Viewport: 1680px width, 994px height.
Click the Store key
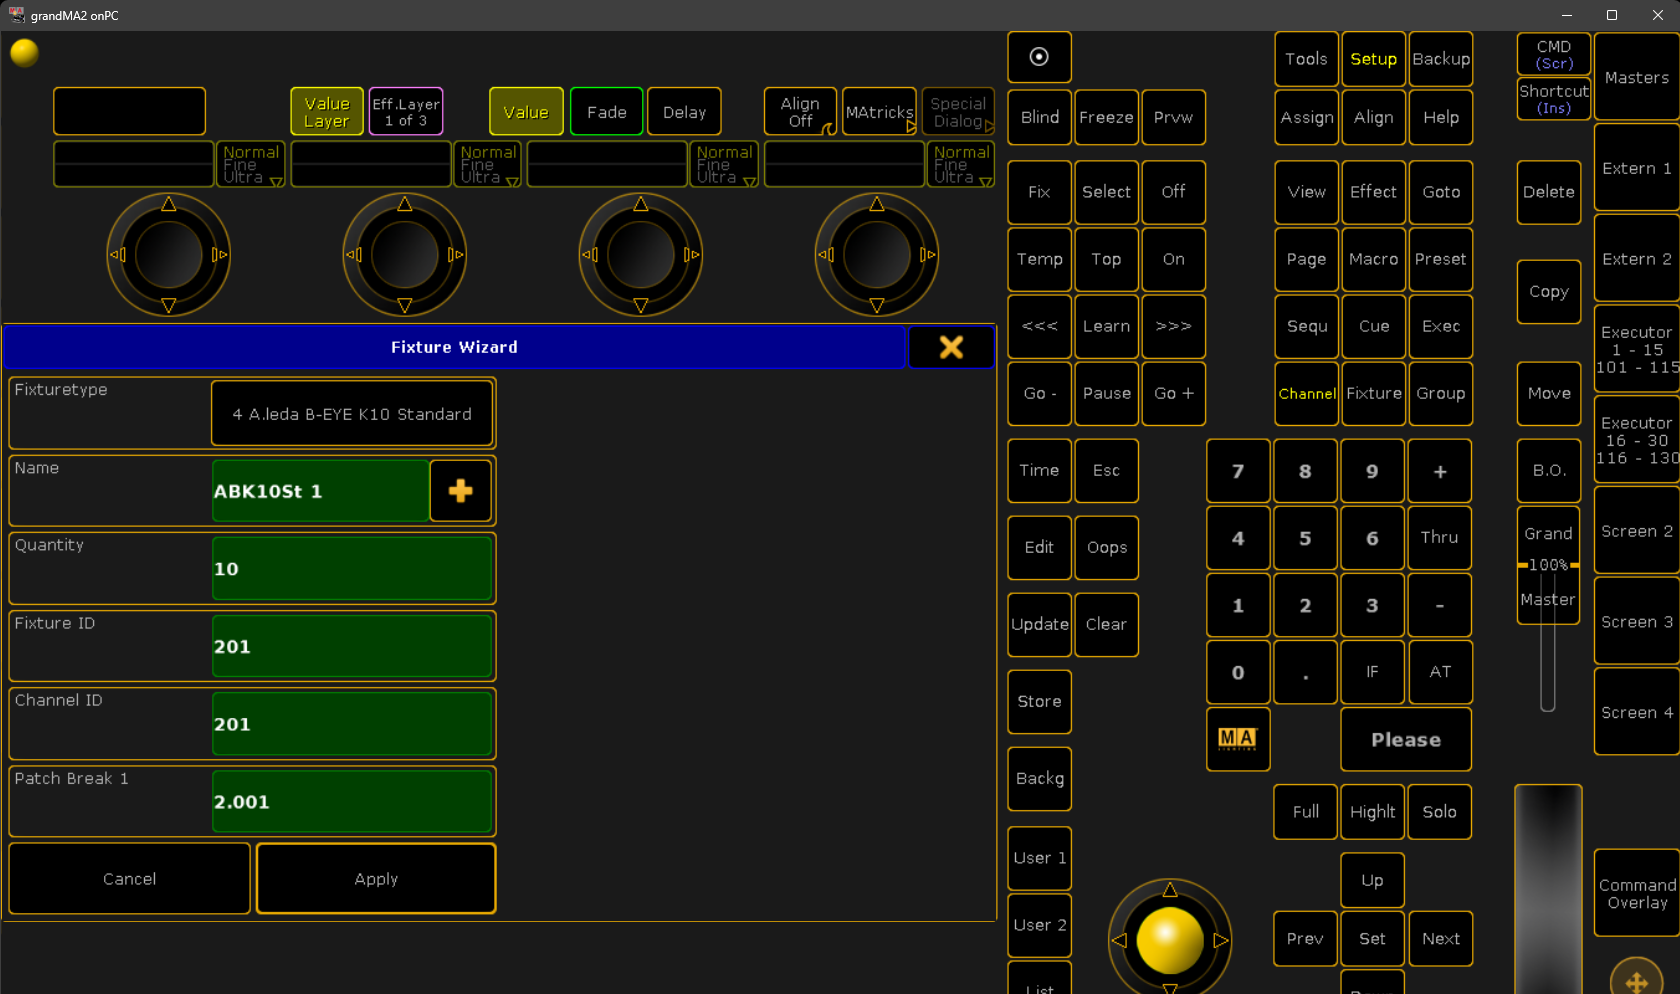1039,701
